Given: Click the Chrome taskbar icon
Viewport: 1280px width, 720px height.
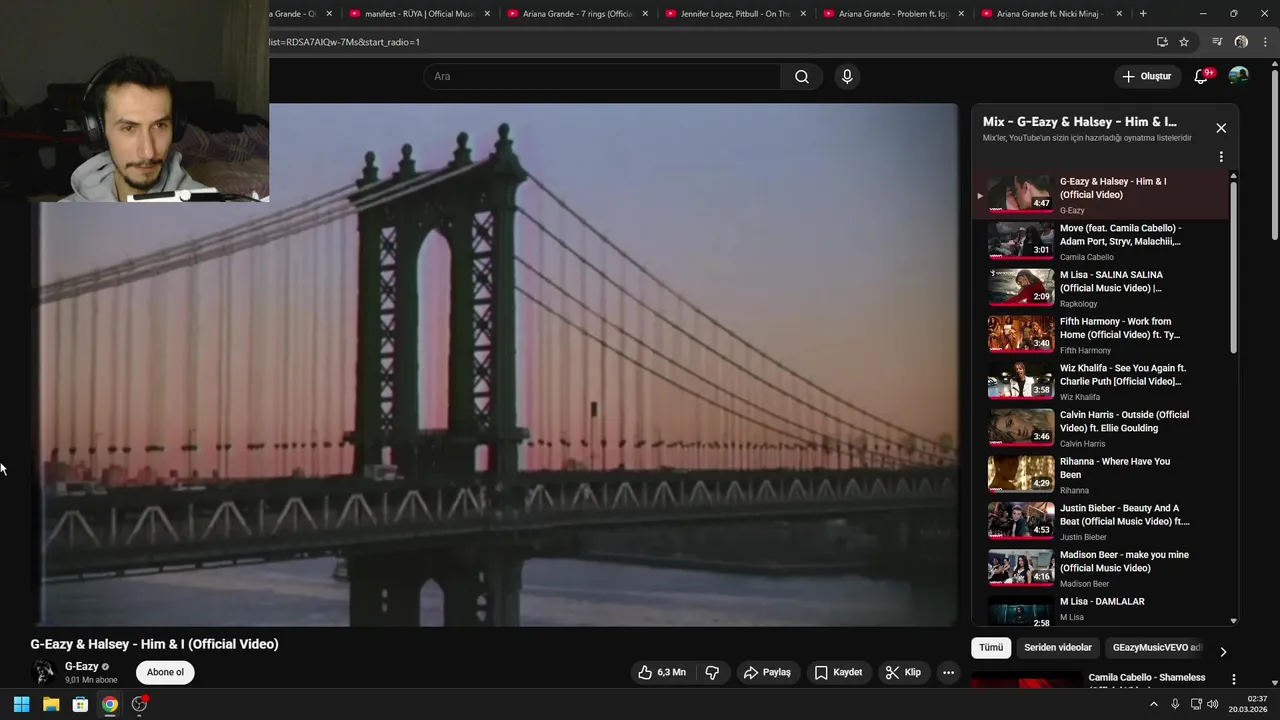Looking at the screenshot, I should pyautogui.click(x=110, y=704).
